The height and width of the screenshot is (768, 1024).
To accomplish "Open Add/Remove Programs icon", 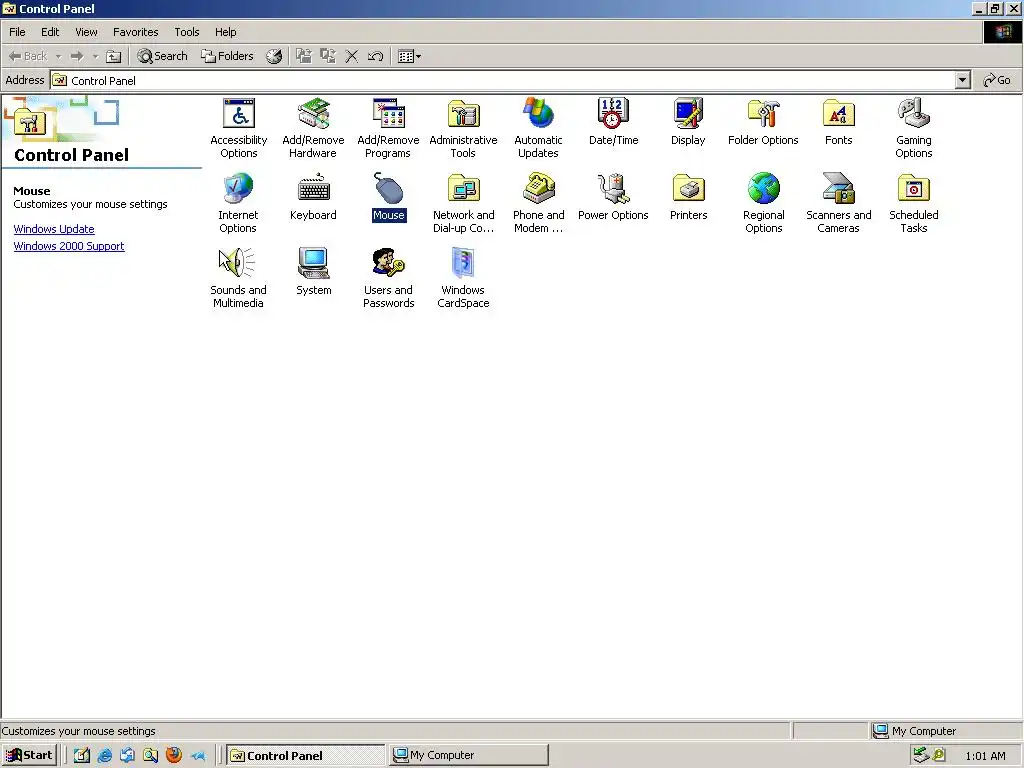I will coord(389,128).
